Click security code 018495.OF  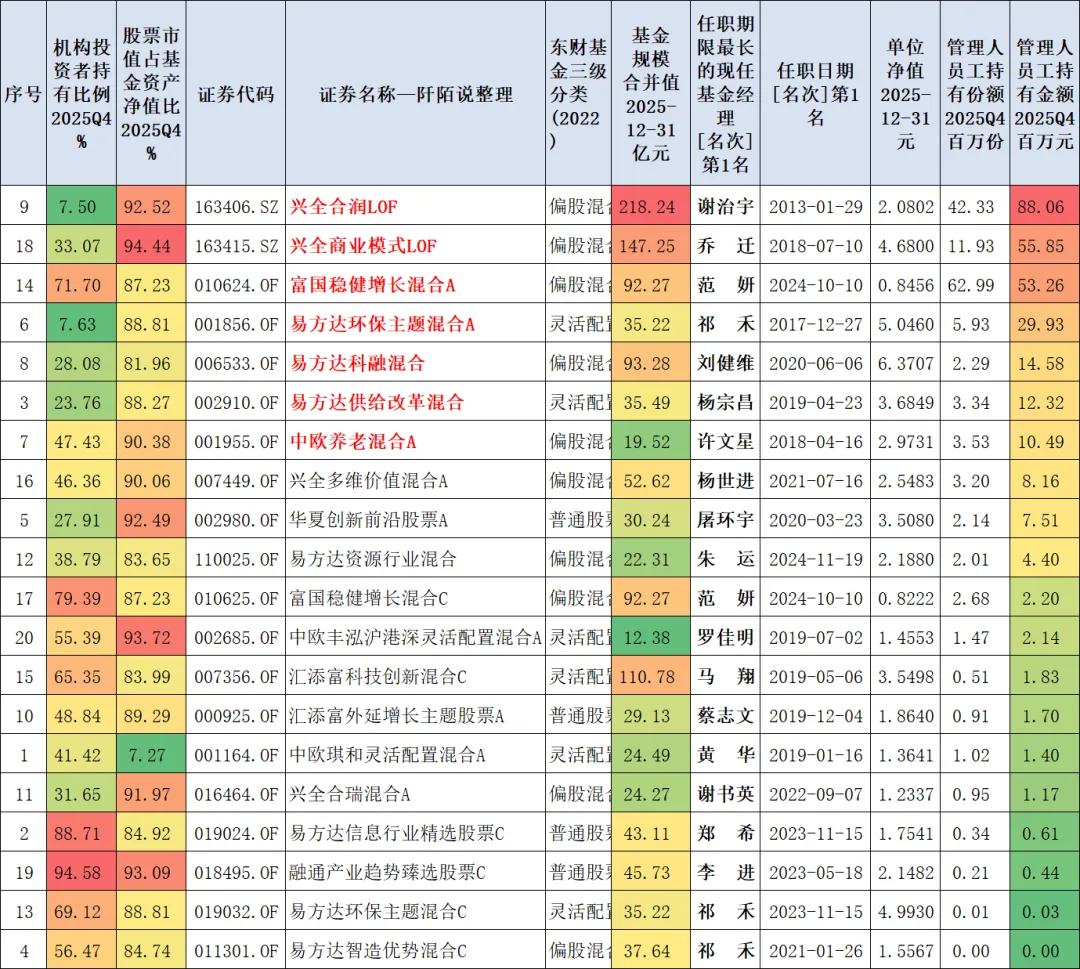236,873
